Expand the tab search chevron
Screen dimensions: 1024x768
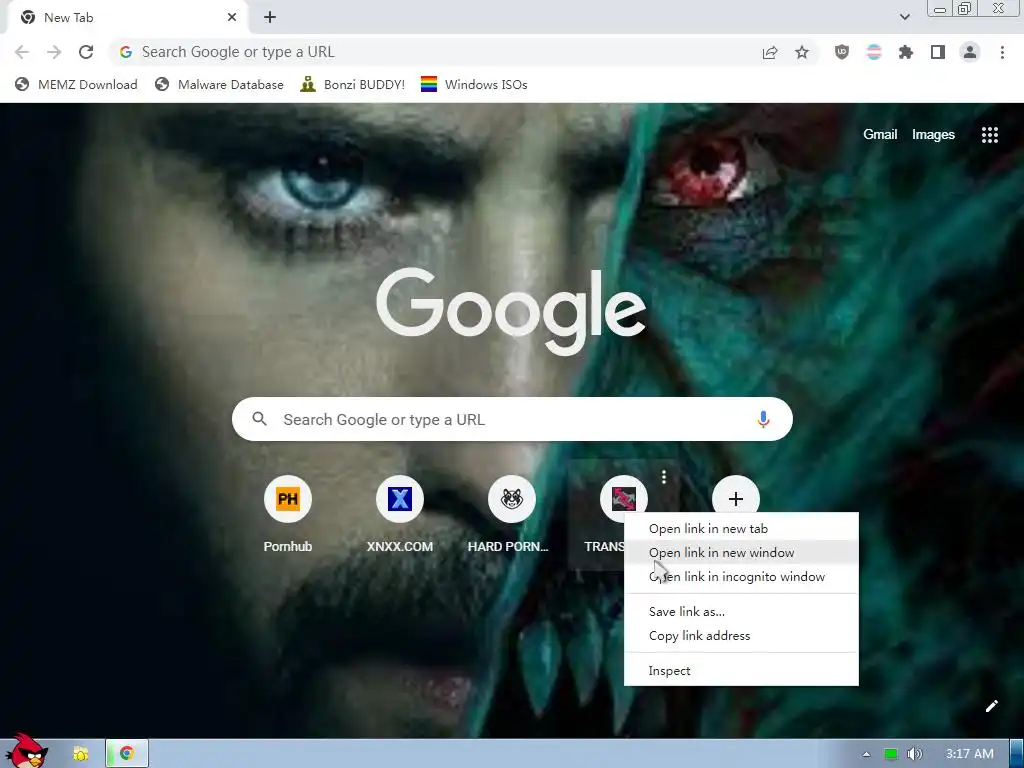click(904, 17)
